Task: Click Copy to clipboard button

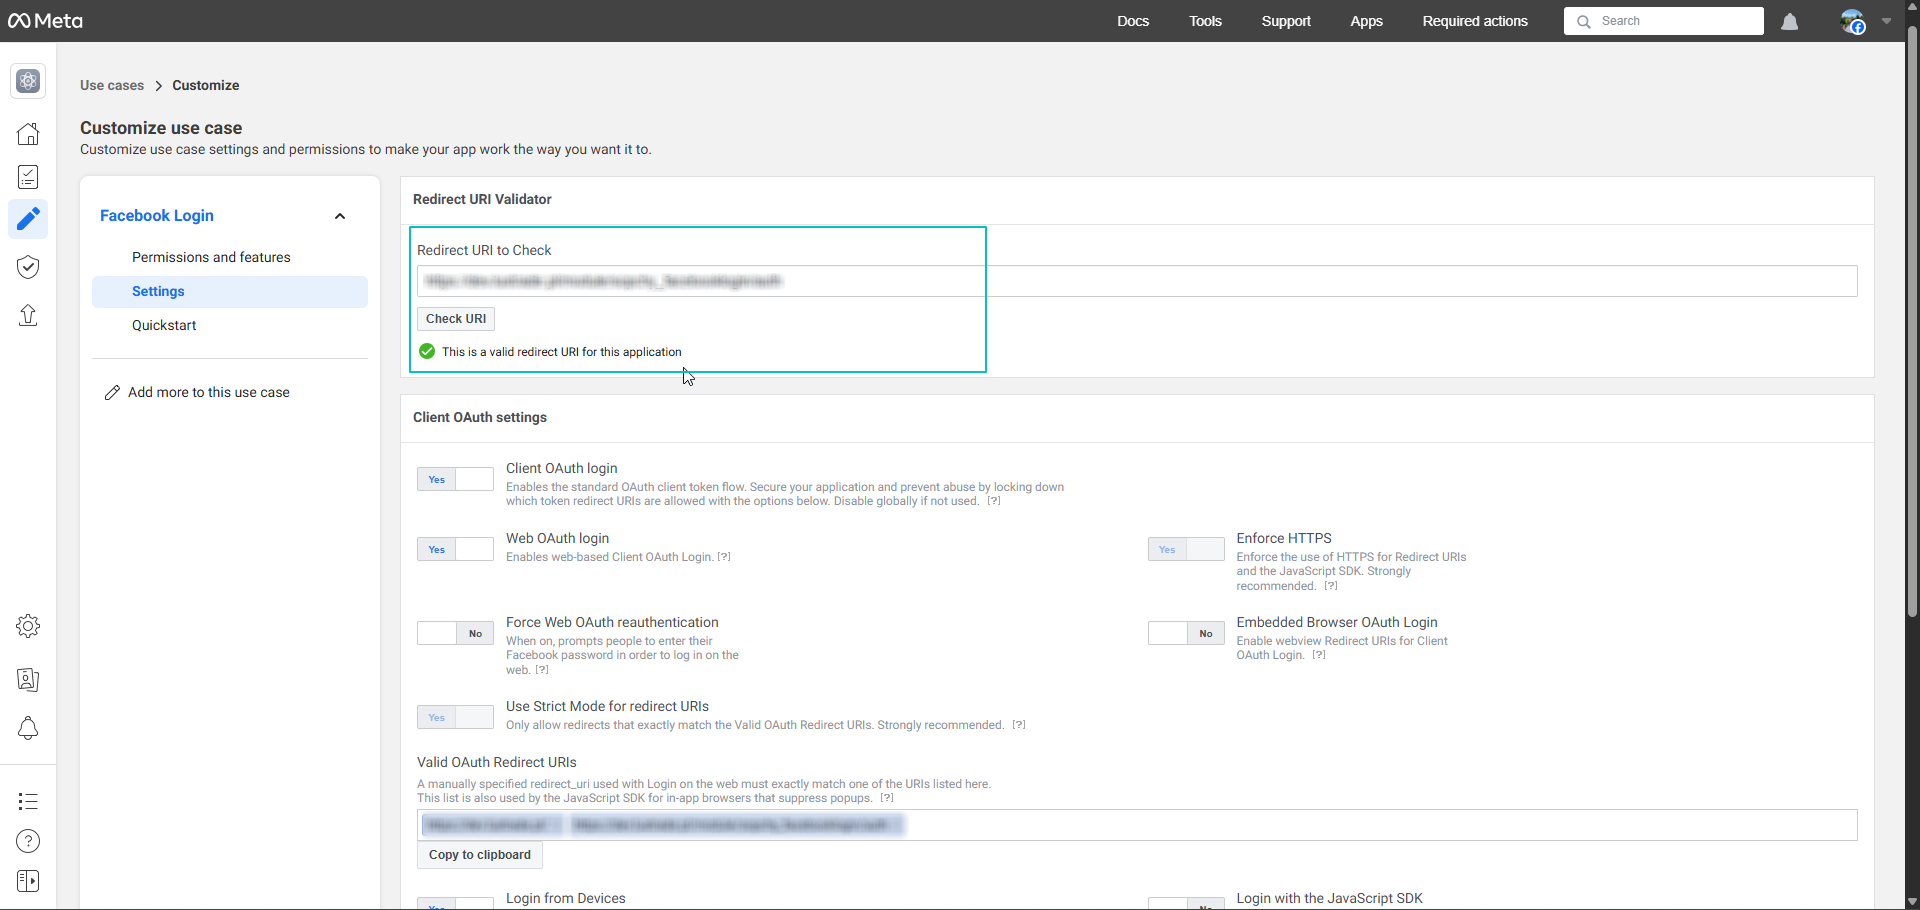Action: coord(479,855)
